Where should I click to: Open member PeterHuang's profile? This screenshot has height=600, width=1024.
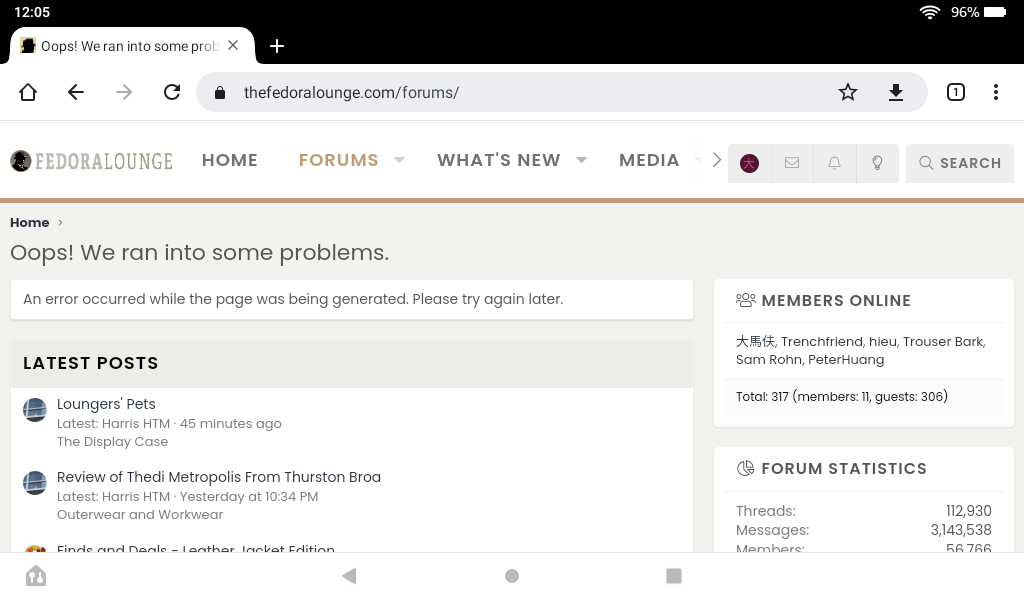(846, 360)
